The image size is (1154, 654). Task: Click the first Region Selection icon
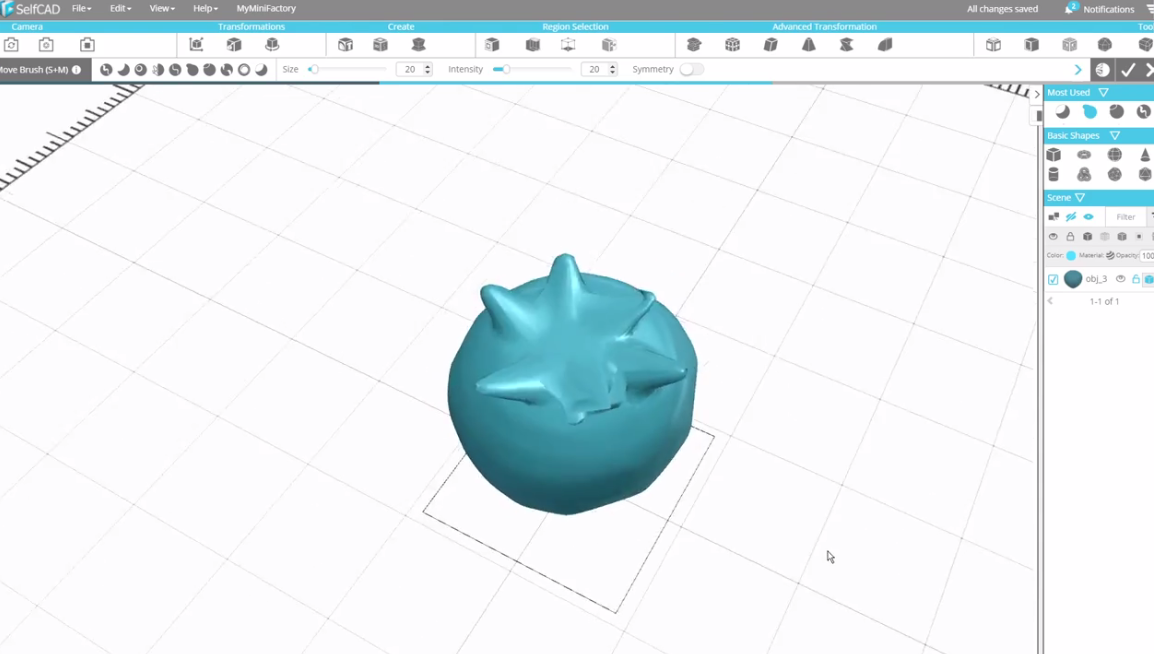492,45
